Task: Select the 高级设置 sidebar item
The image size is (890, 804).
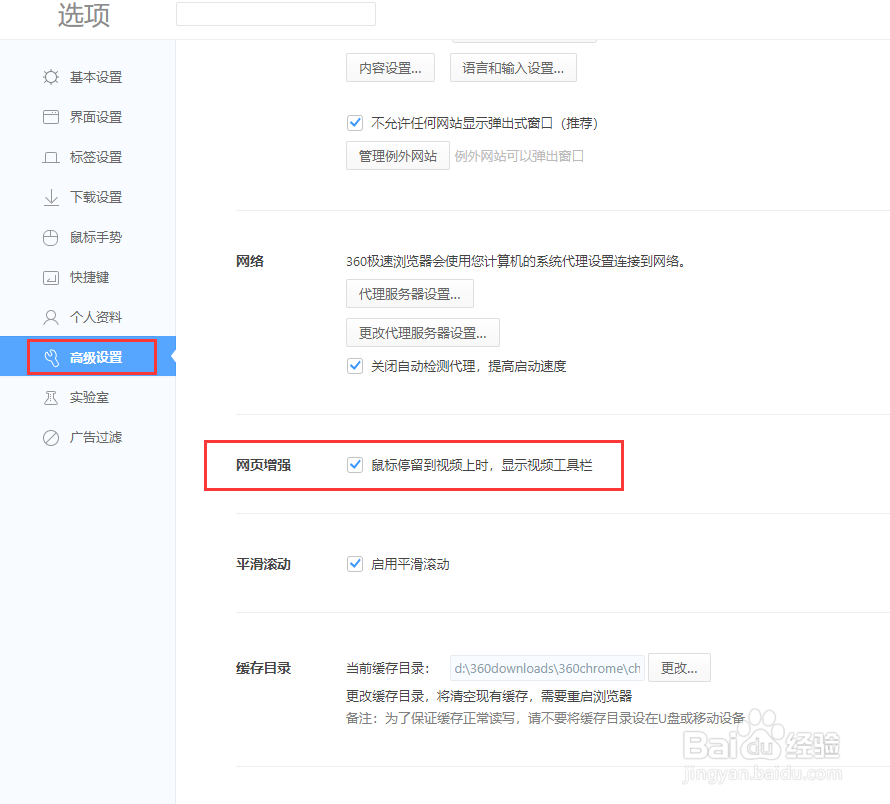Action: [x=88, y=357]
